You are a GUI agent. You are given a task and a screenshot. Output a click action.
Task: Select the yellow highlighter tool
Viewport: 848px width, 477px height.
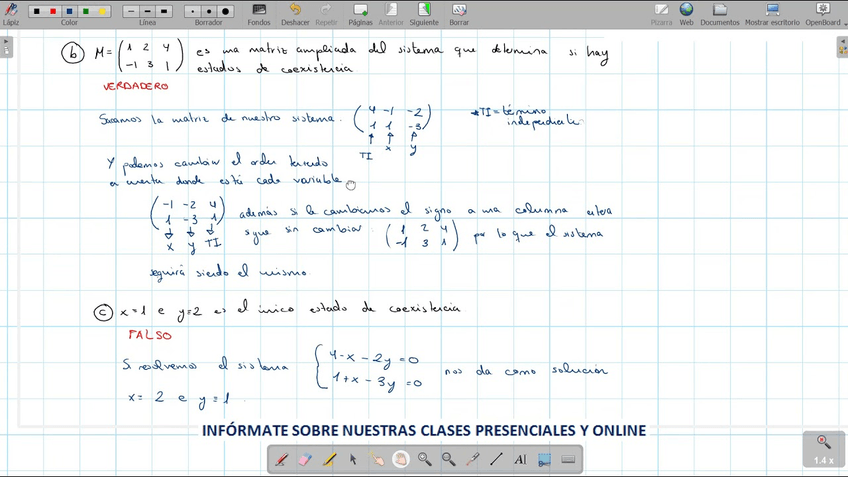[x=330, y=460]
